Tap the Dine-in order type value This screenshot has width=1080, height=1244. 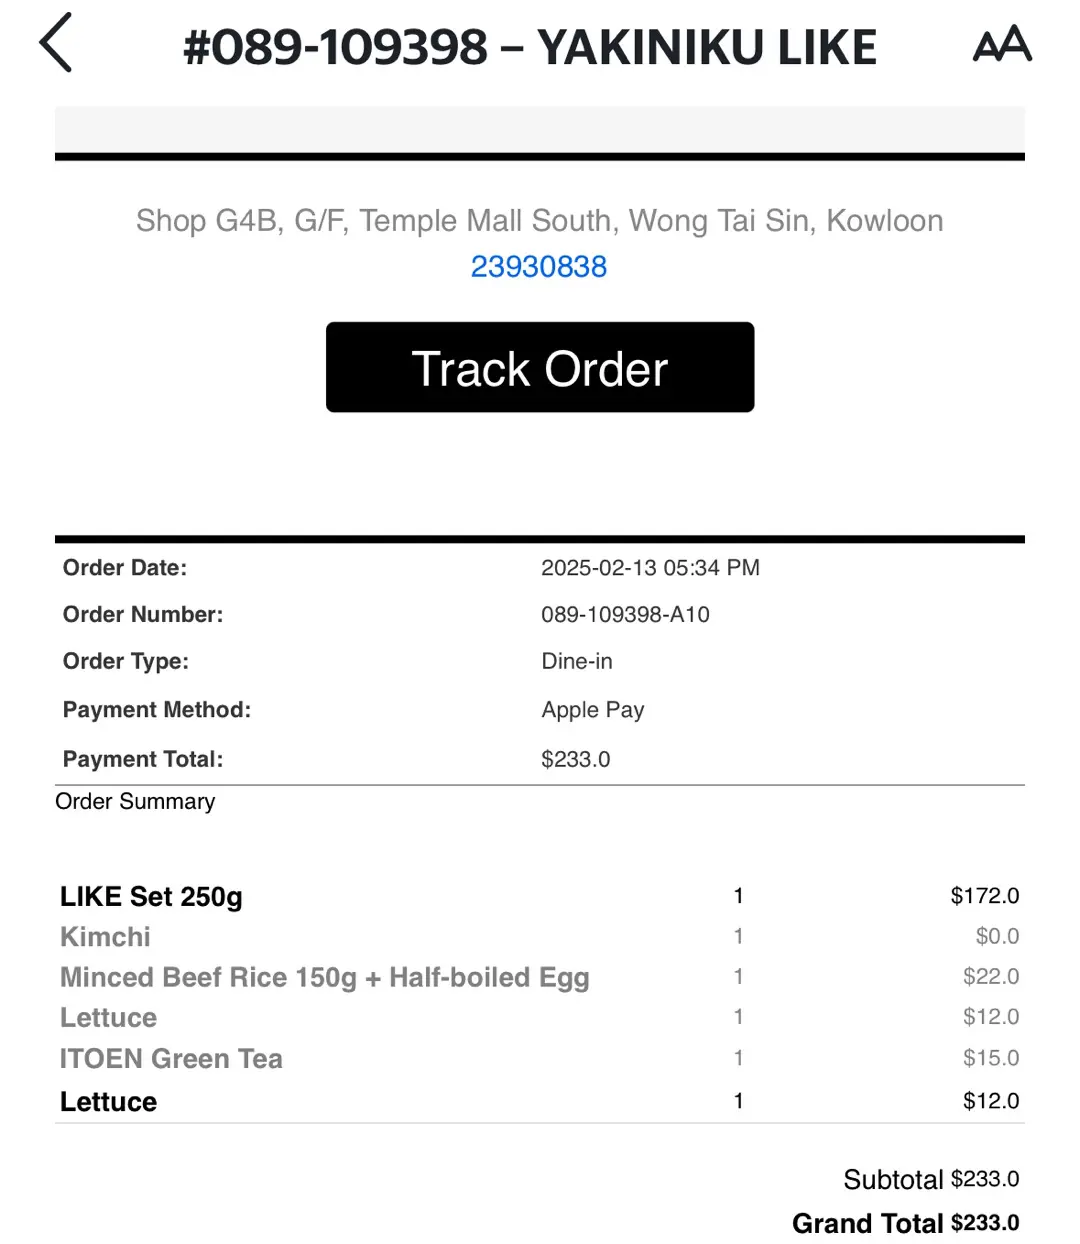point(577,661)
